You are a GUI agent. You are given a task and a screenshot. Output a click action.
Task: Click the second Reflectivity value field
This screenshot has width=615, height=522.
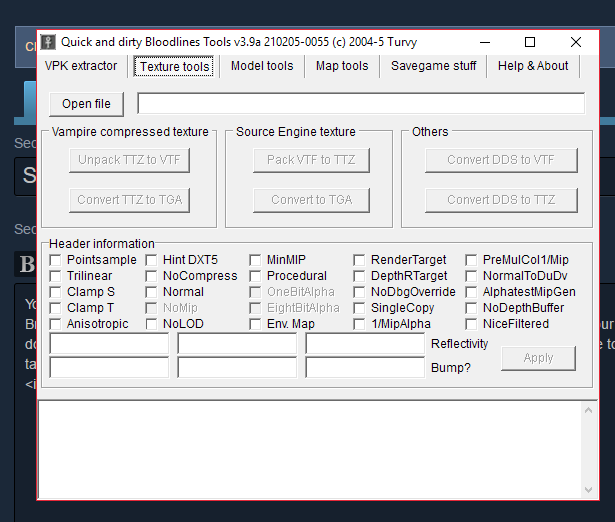coord(237,344)
